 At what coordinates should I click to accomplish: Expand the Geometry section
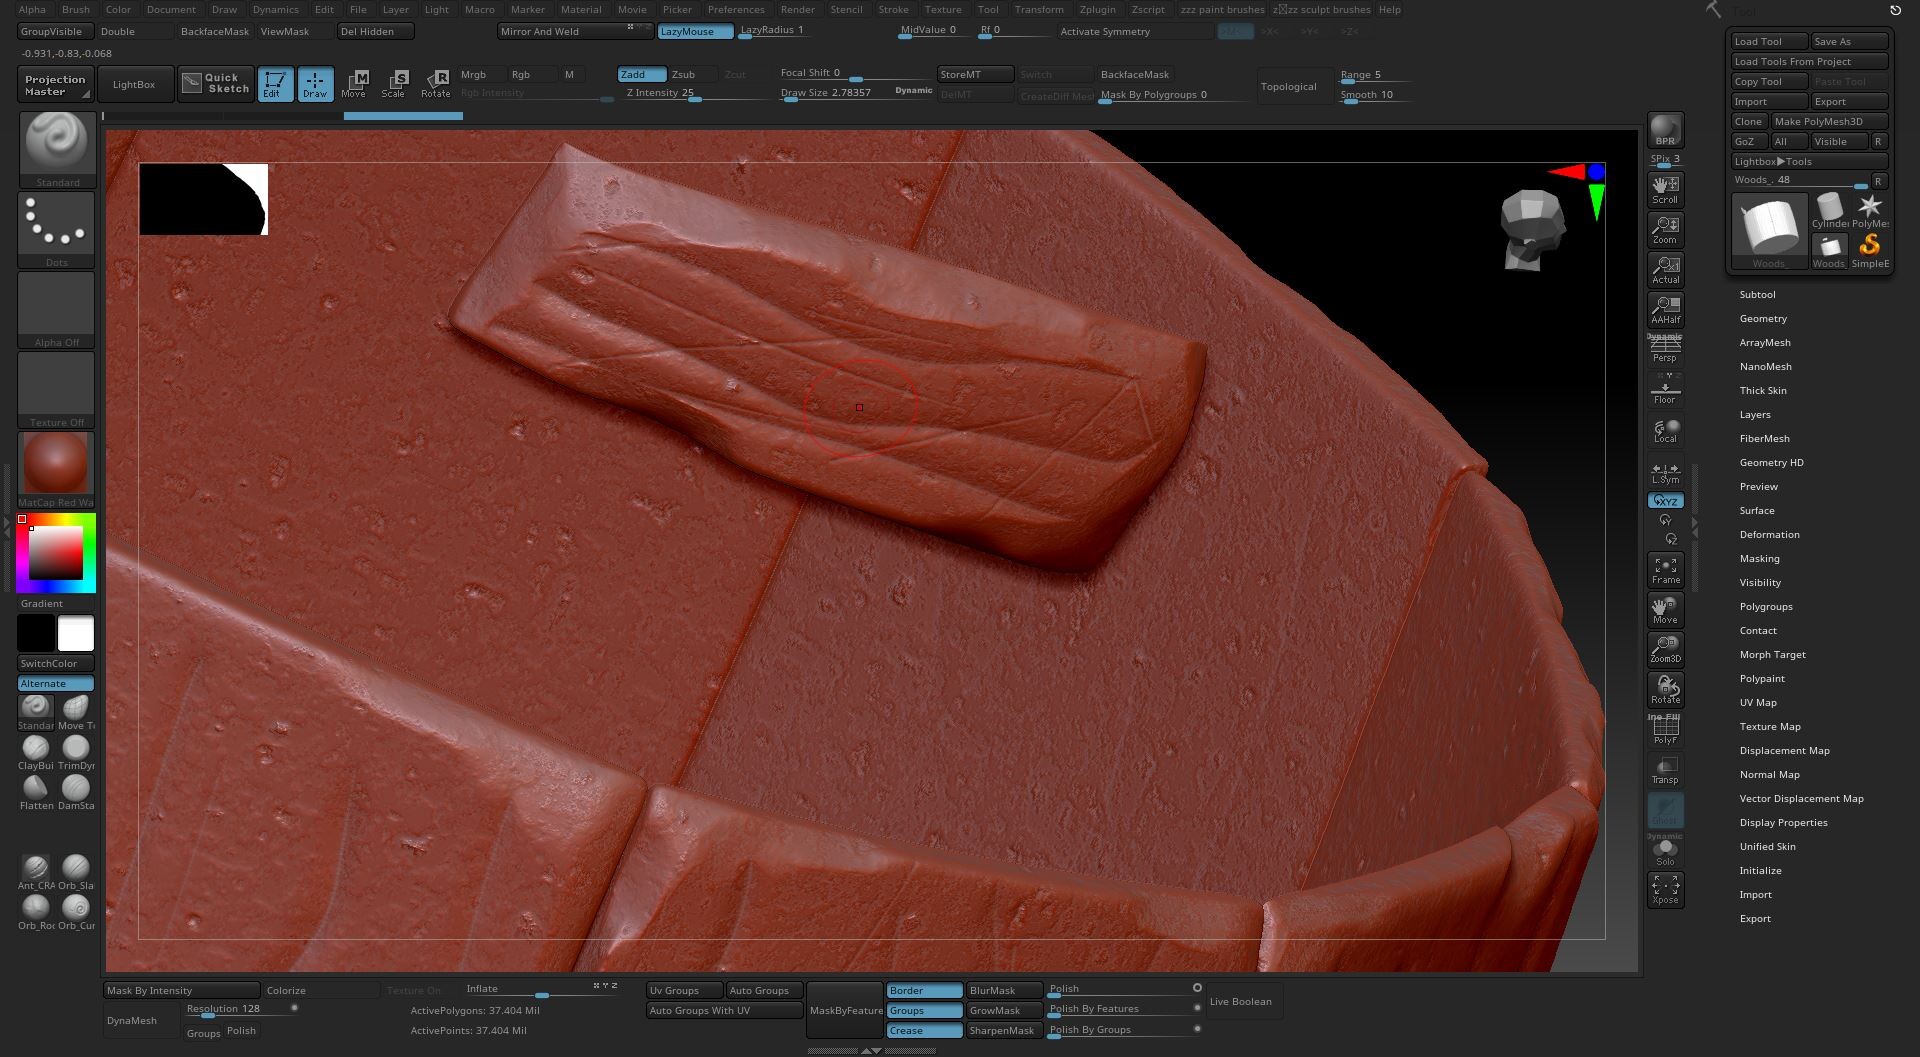coord(1763,319)
